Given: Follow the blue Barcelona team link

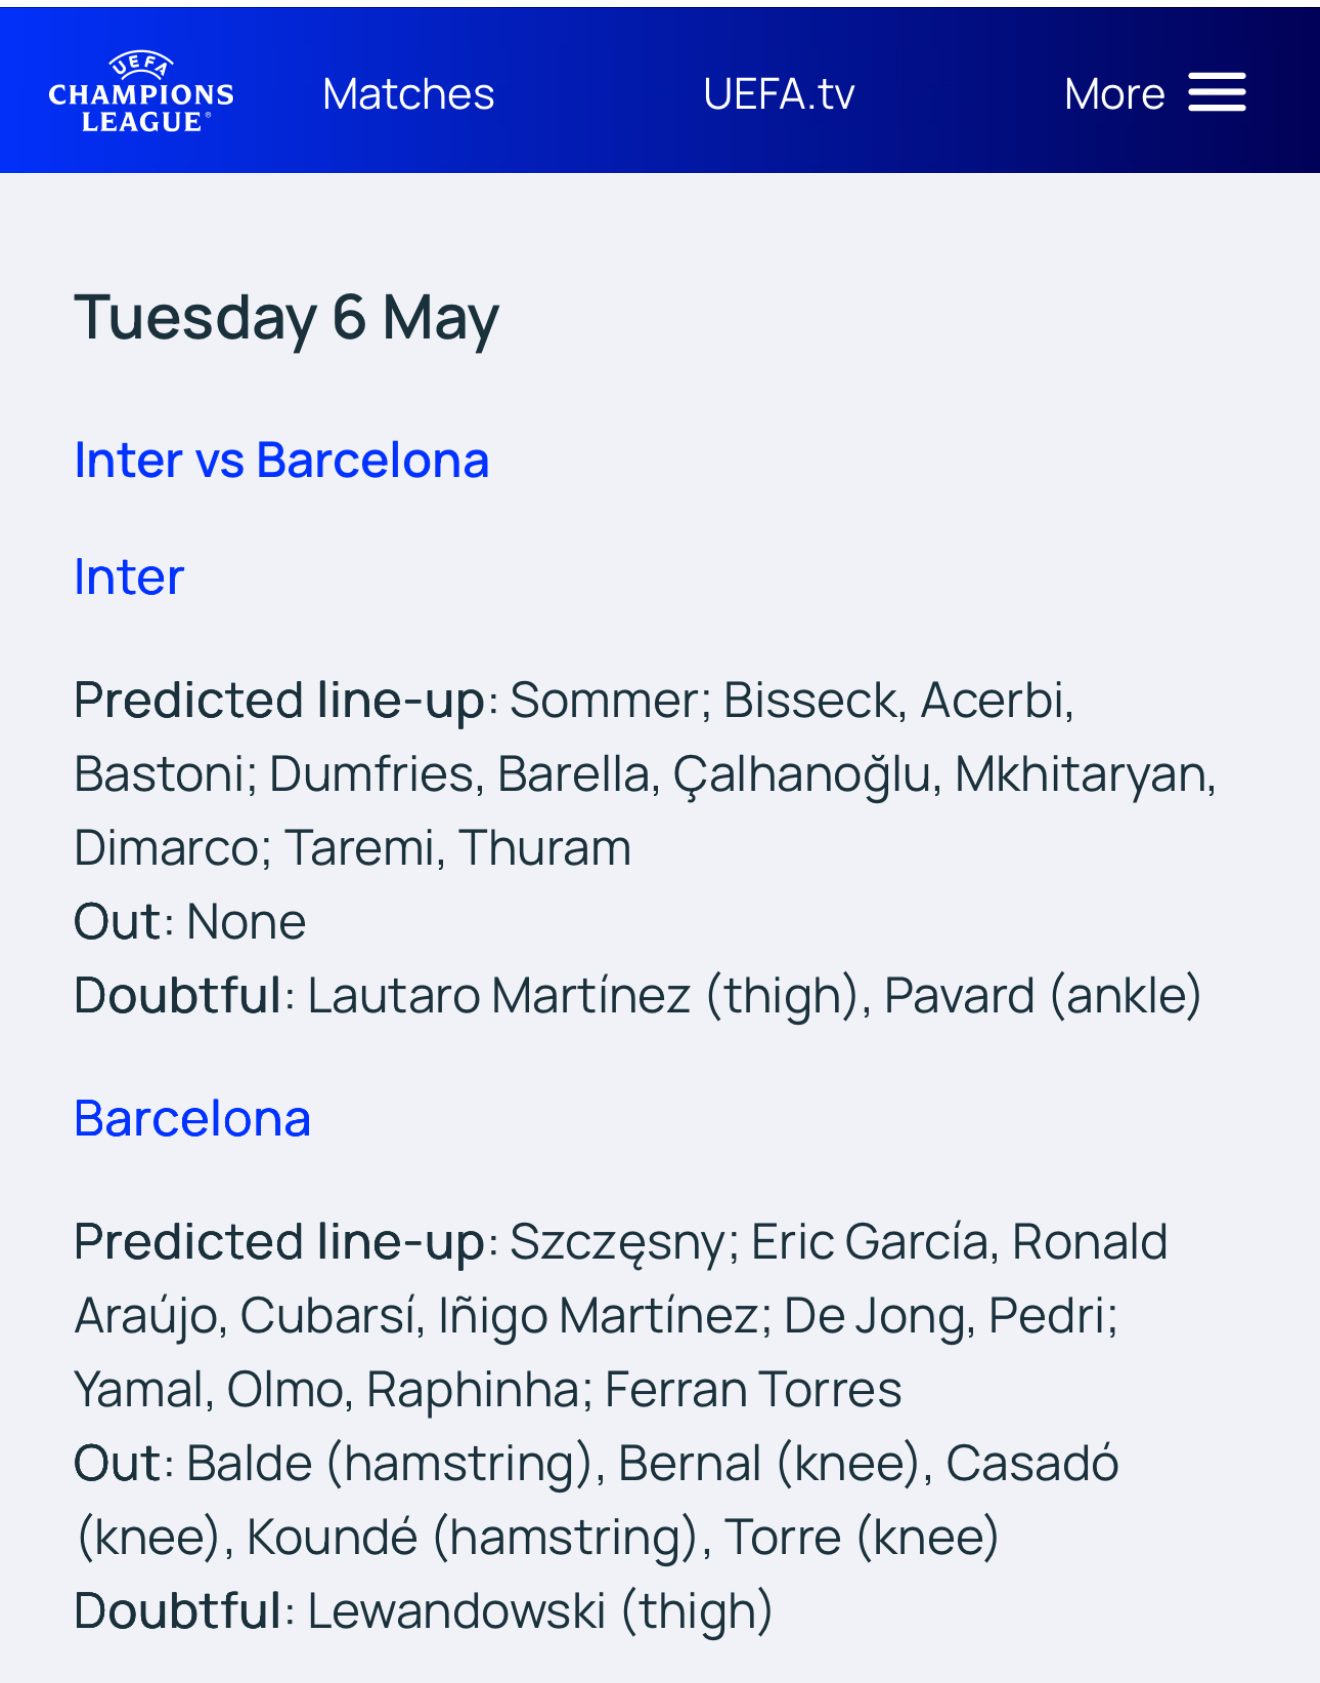Looking at the screenshot, I should (192, 1118).
